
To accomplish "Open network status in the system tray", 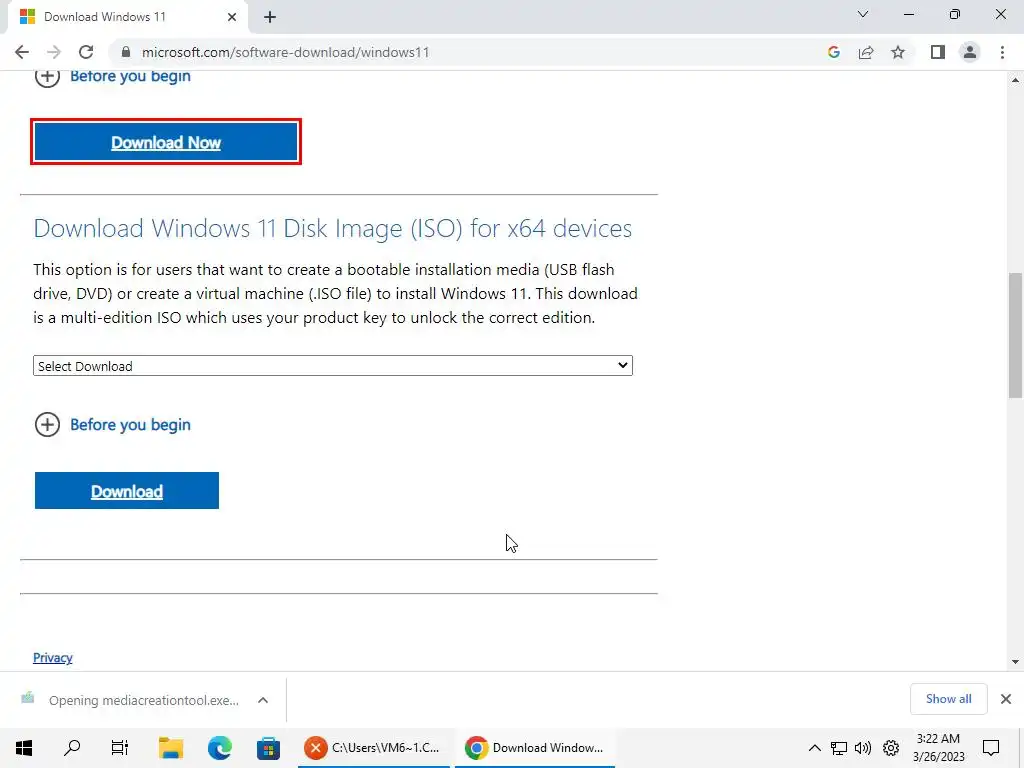I will [839, 748].
